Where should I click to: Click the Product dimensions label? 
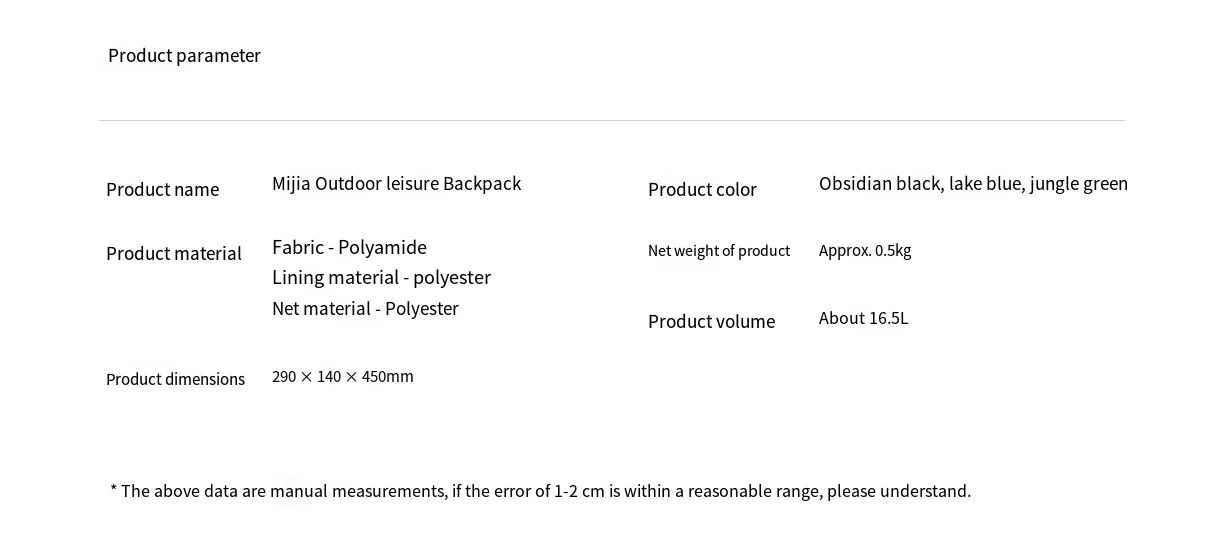(175, 380)
